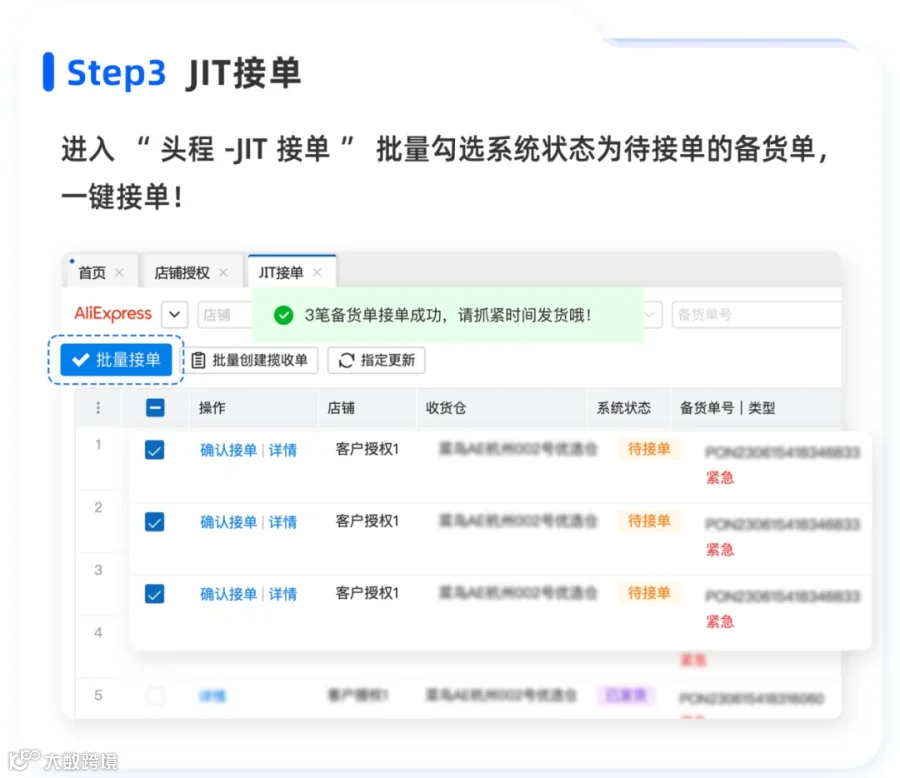900x778 pixels.
Task: Expand the AliExpress platform dropdown
Action: [x=174, y=315]
